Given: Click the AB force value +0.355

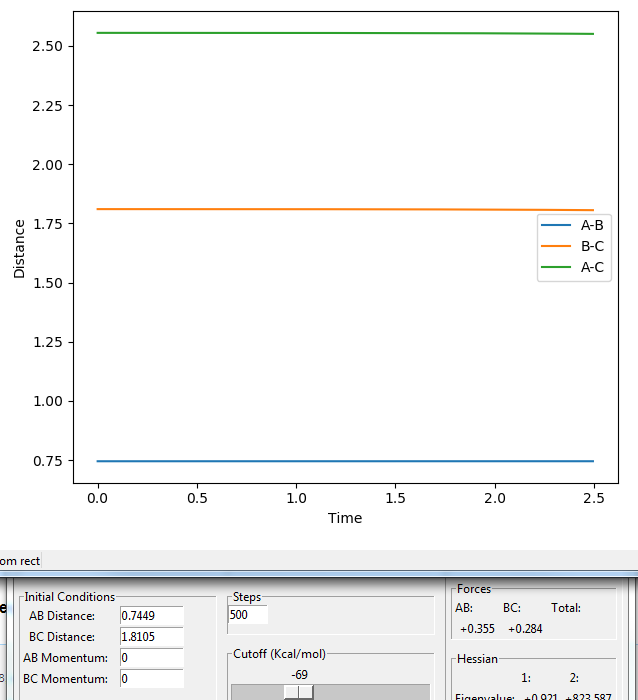Looking at the screenshot, I should pyautogui.click(x=477, y=629).
